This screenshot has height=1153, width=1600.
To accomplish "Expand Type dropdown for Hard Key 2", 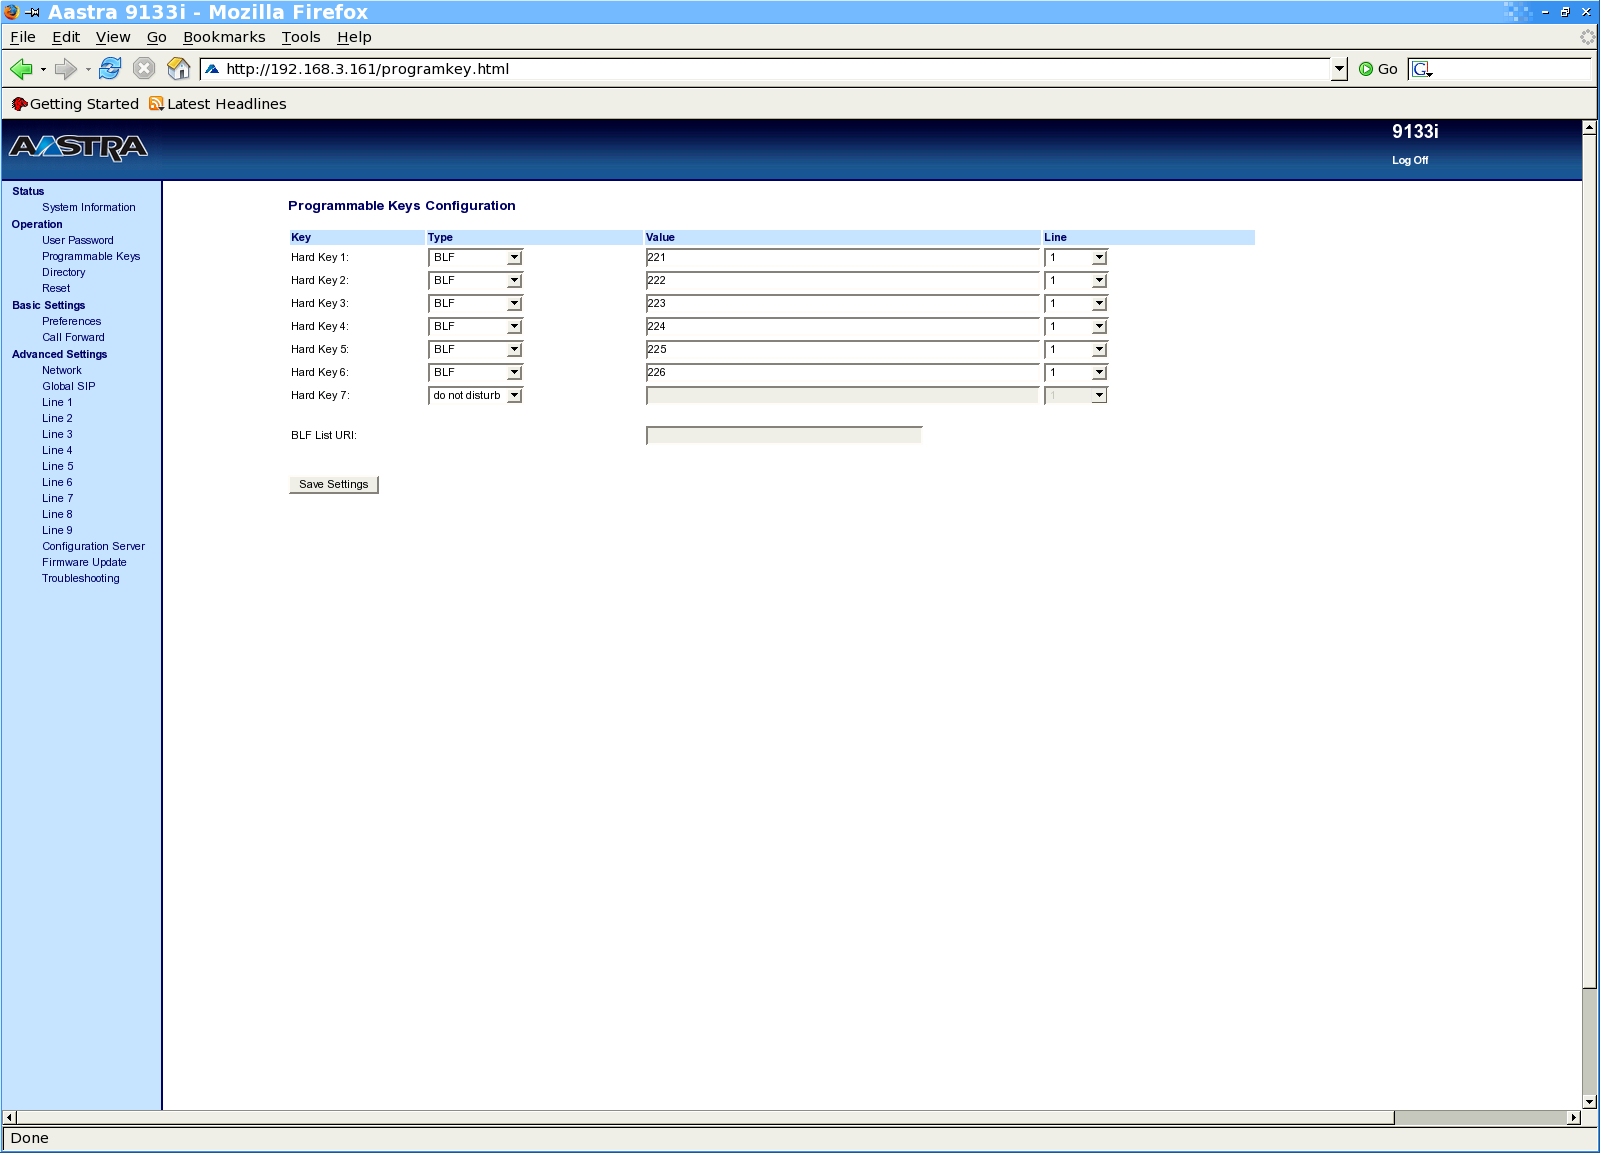I will click(x=475, y=281).
